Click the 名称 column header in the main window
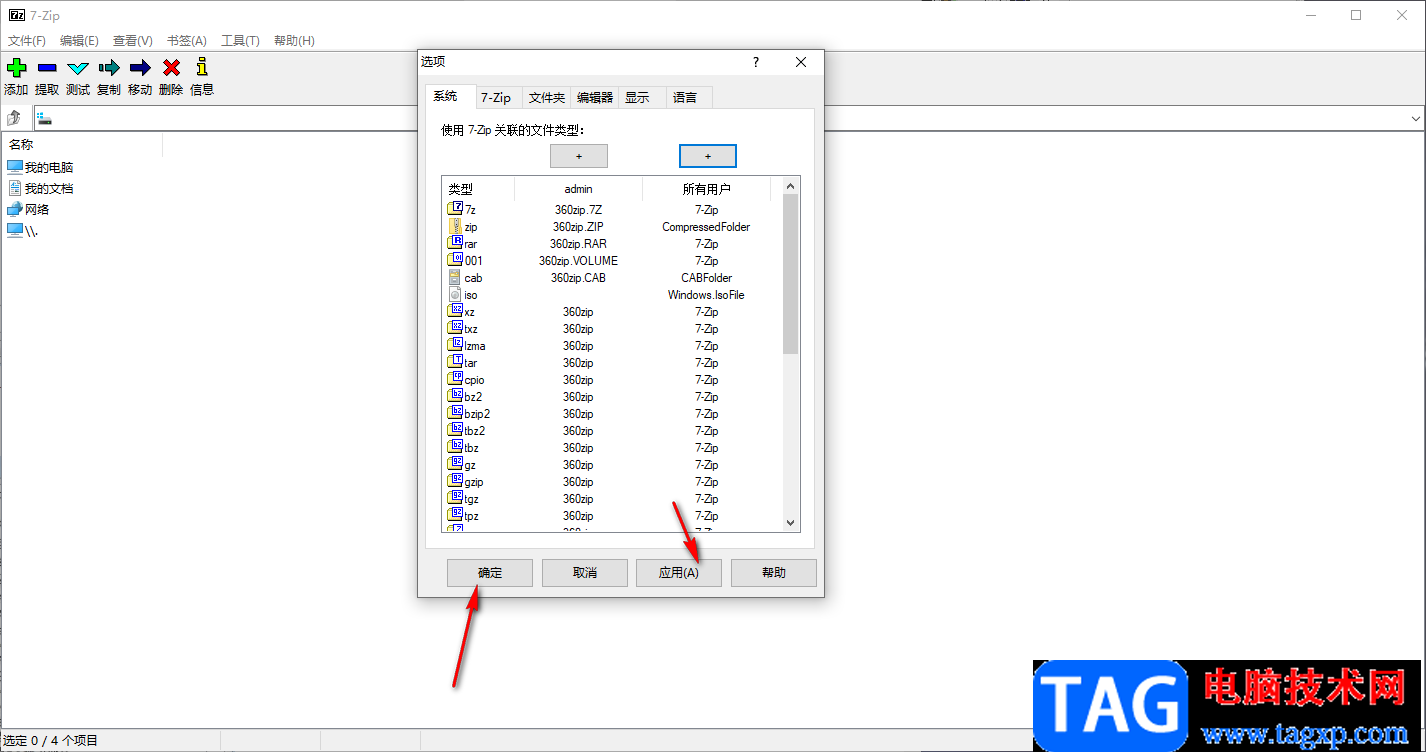The height and width of the screenshot is (752, 1426). (82, 145)
